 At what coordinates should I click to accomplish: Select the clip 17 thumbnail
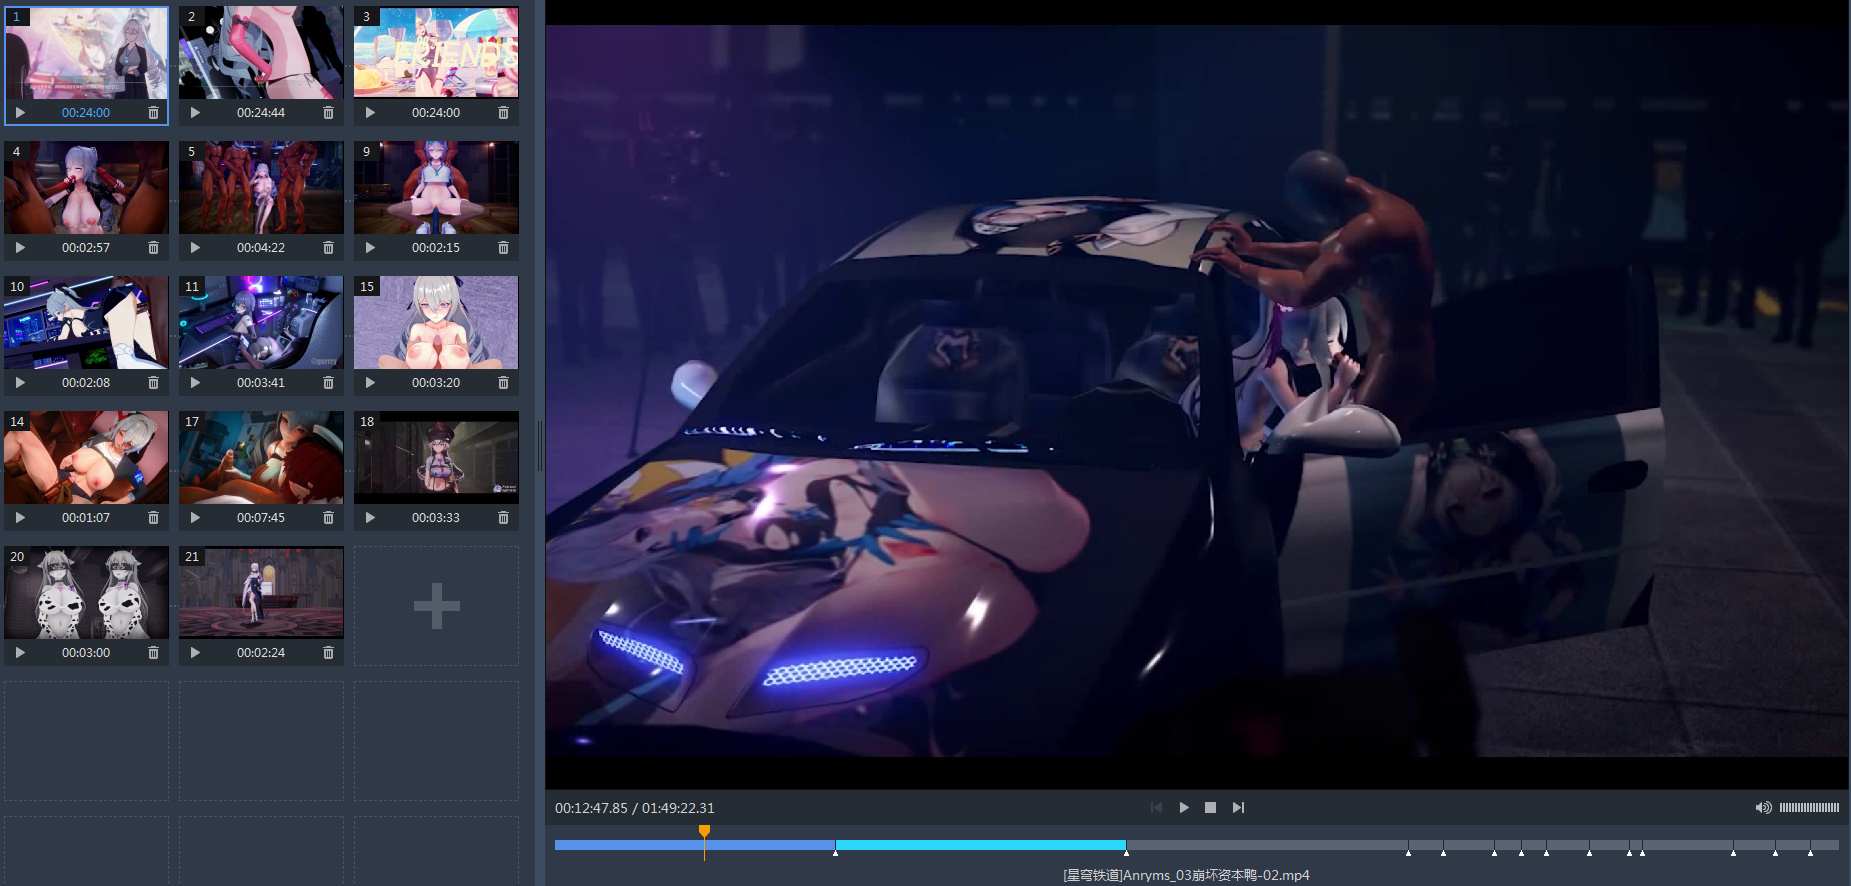(261, 457)
